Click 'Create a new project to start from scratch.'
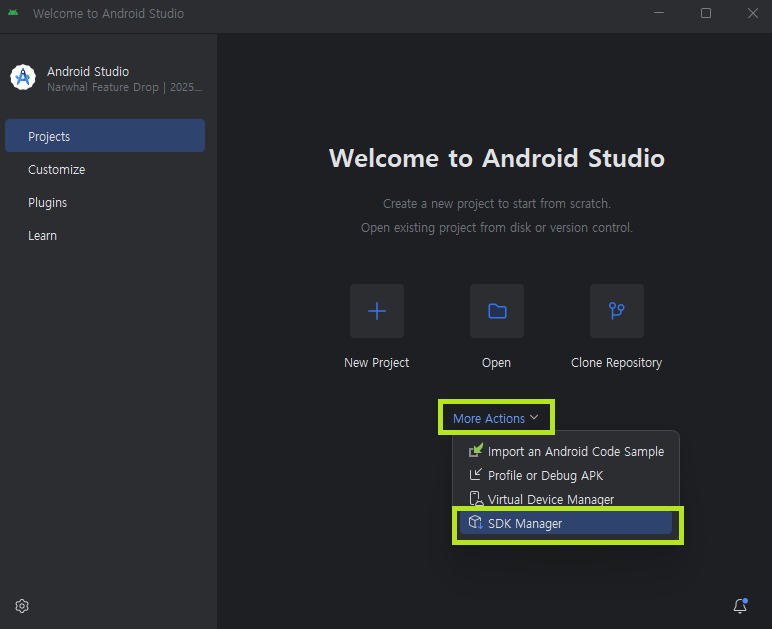The height and width of the screenshot is (629, 772). tap(497, 204)
